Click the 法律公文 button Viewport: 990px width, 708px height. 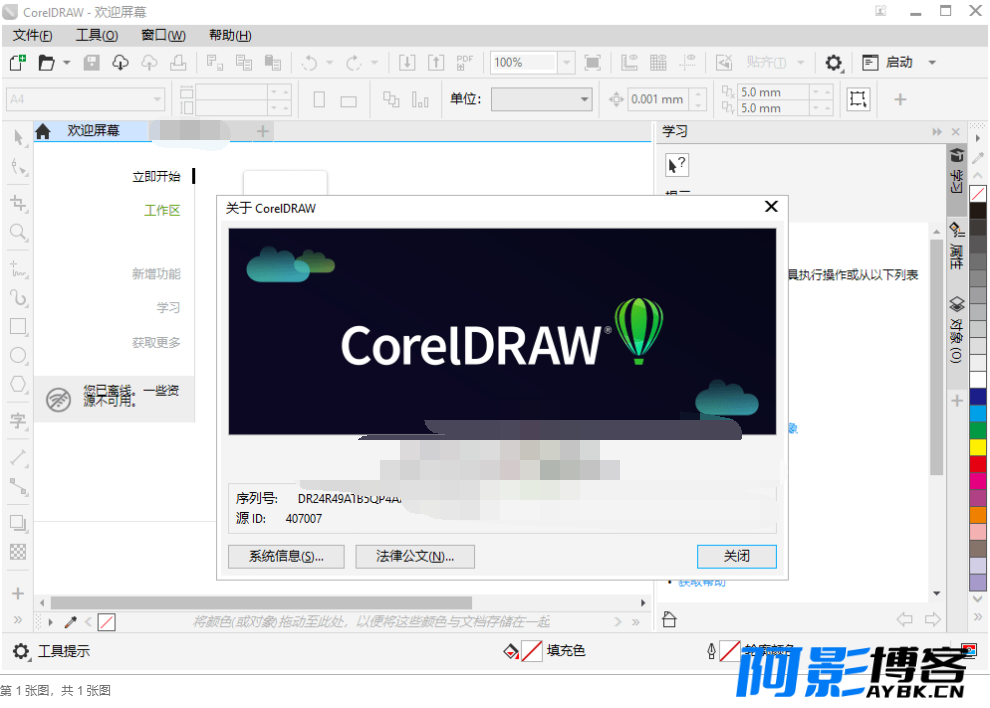pos(415,556)
